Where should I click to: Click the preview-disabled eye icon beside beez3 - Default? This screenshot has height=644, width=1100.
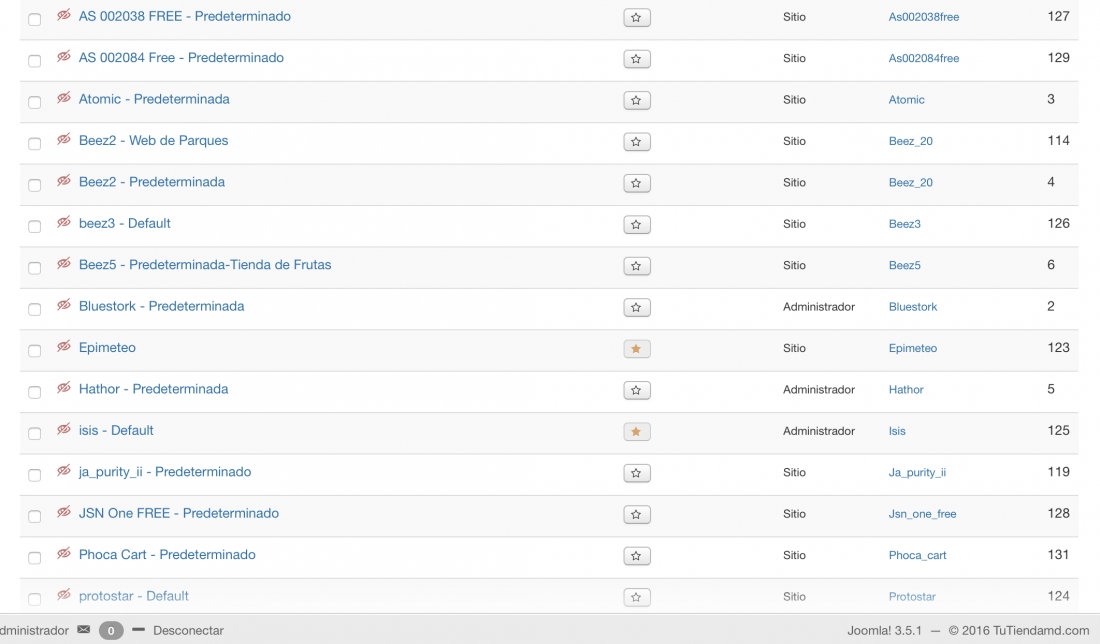pyautogui.click(x=64, y=222)
